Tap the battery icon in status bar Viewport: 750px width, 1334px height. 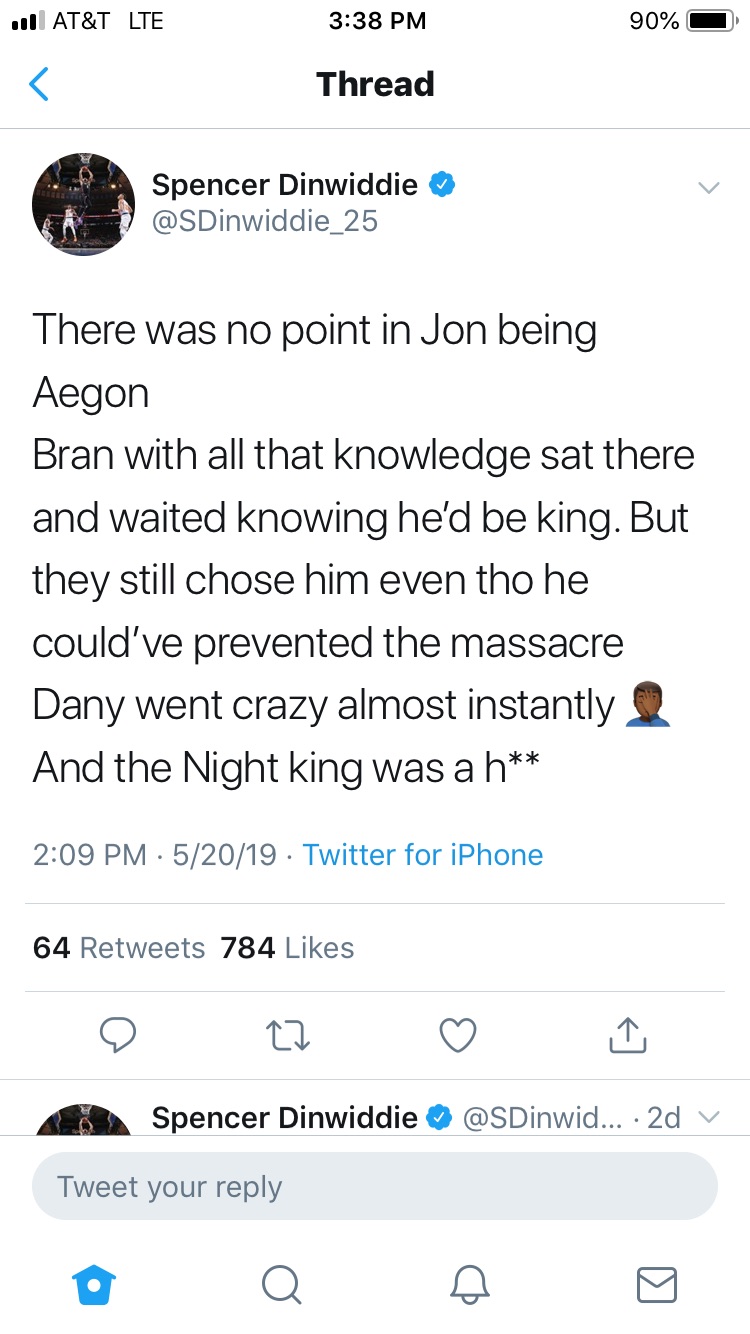pos(711,21)
